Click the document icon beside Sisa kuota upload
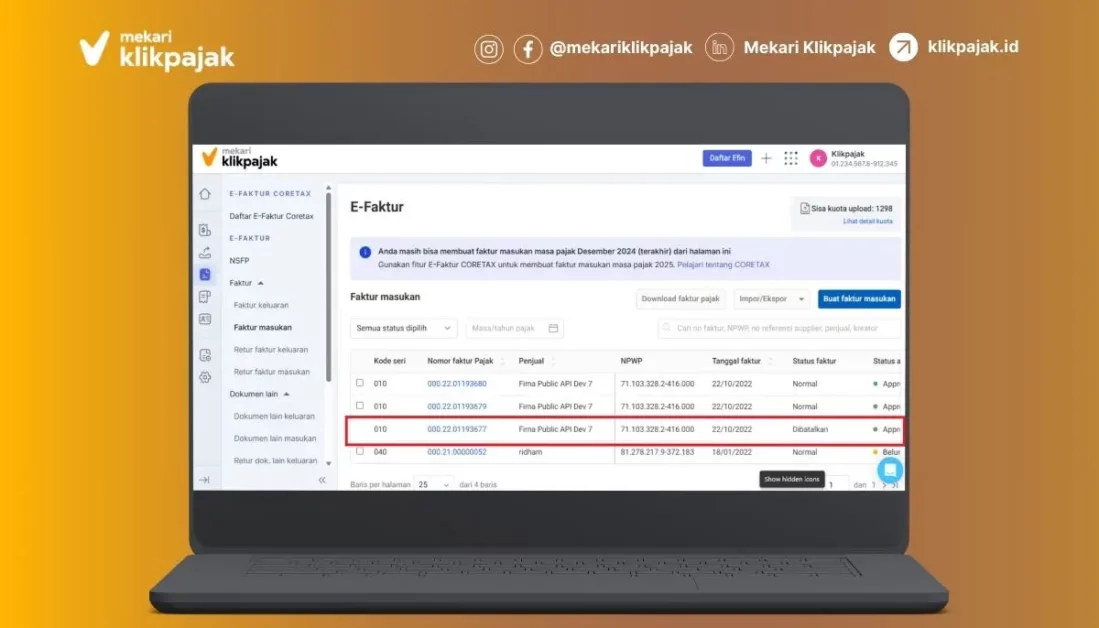 click(805, 208)
